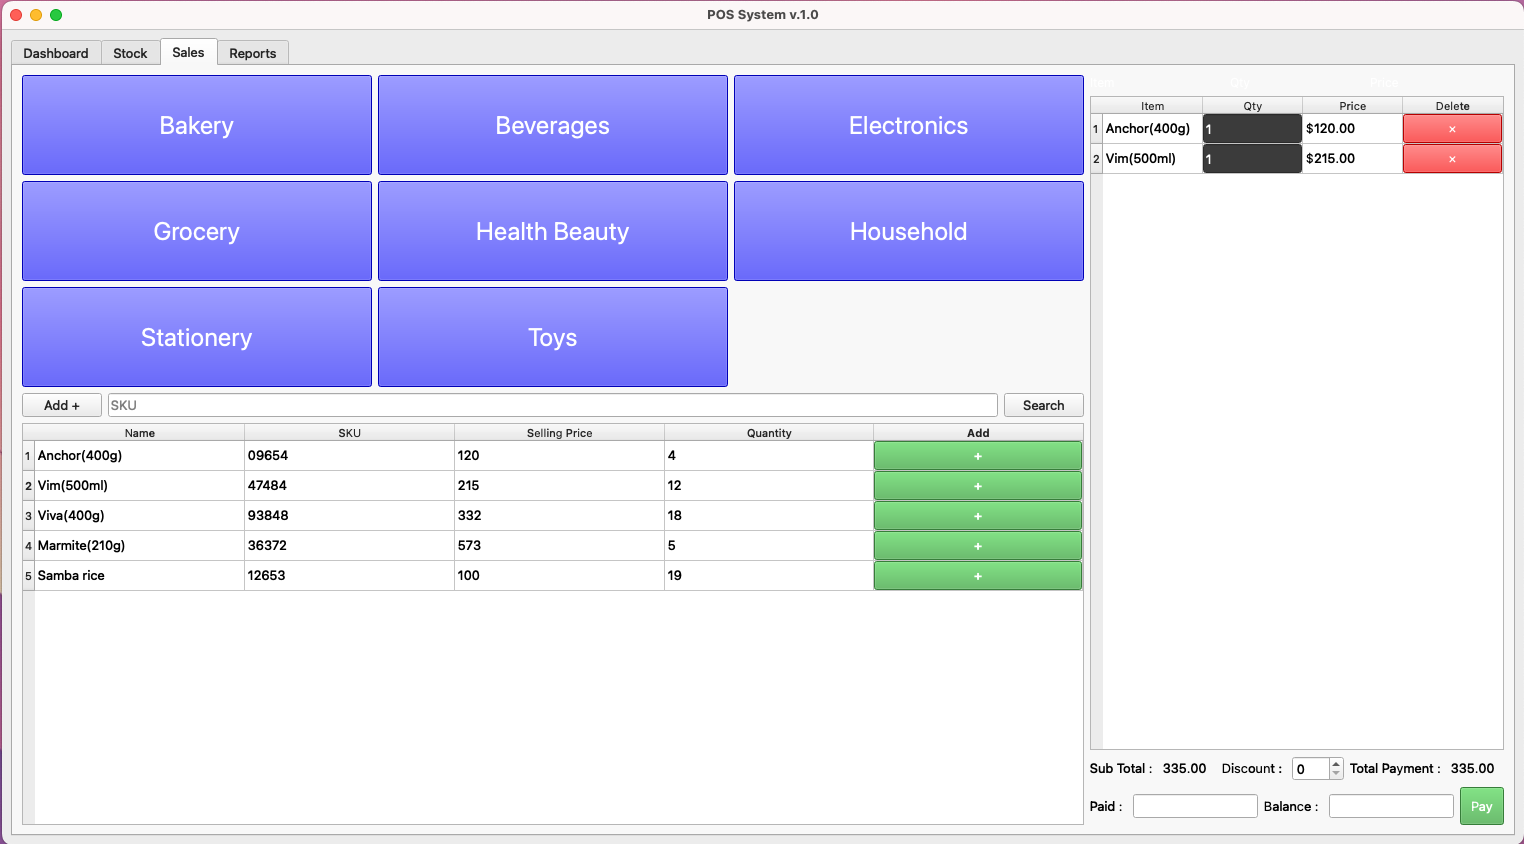Switch to the Dashboard tab
This screenshot has width=1524, height=844.
[56, 53]
